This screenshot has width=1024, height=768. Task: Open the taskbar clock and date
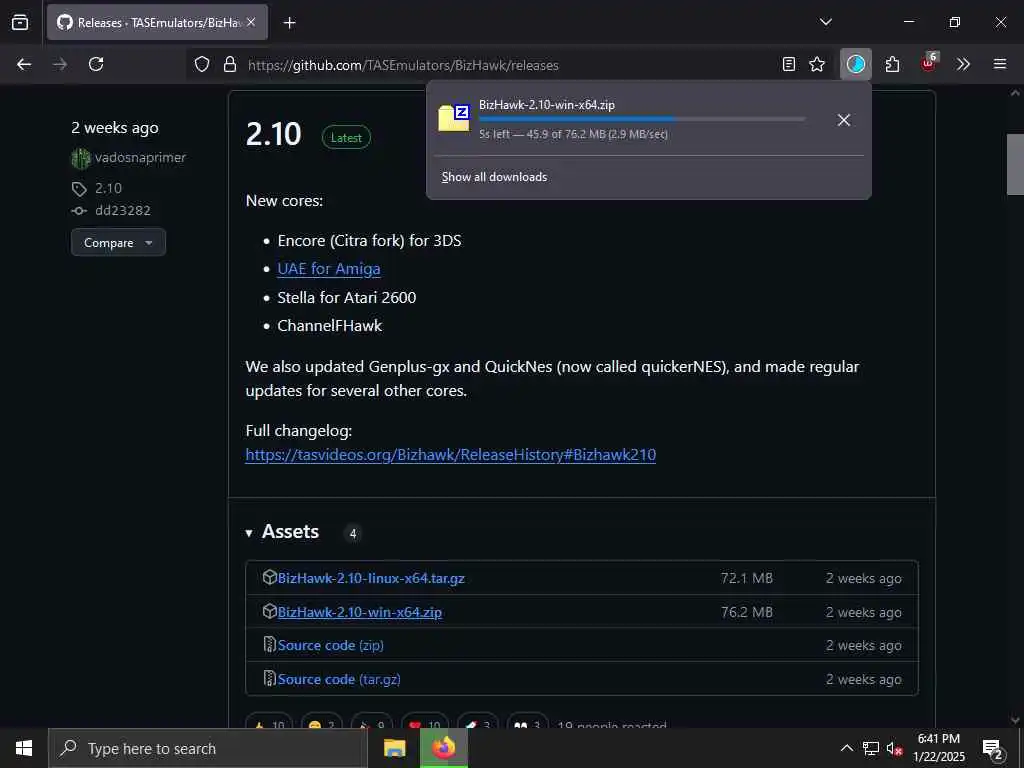938,748
